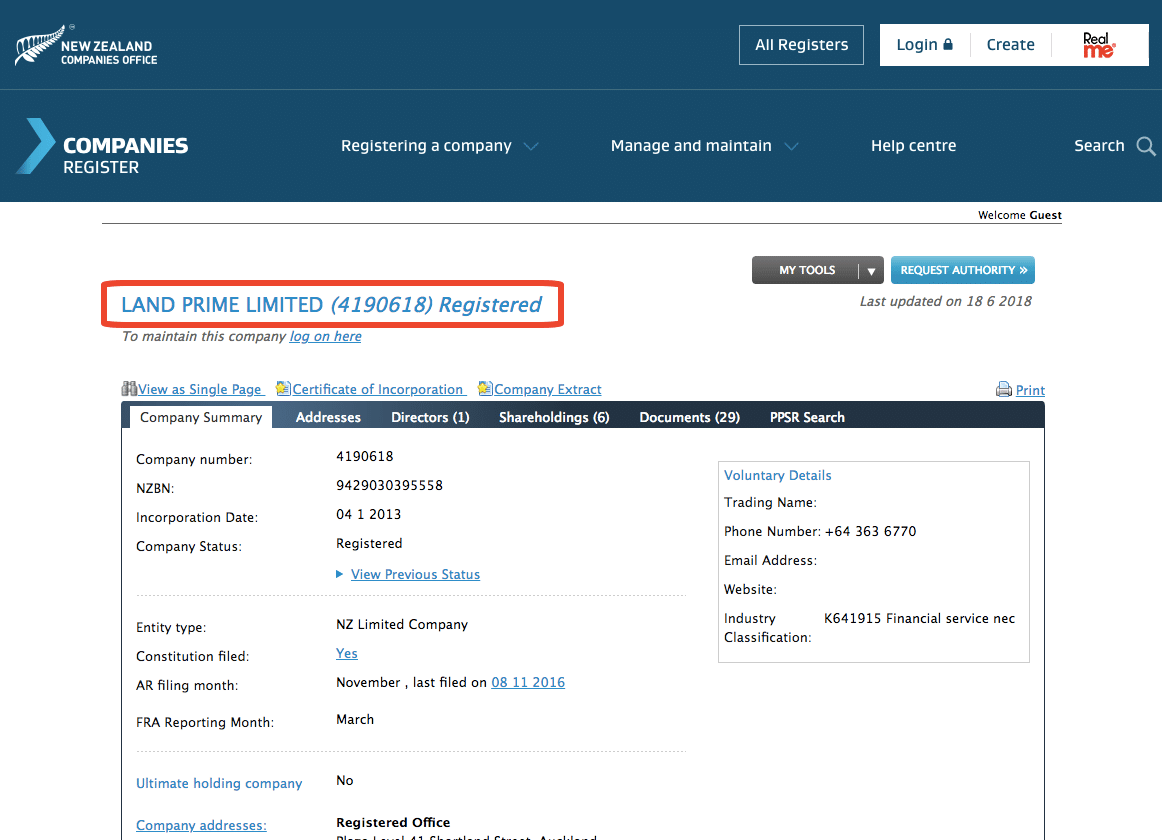1162x840 pixels.
Task: Click the Login button
Action: pos(924,45)
